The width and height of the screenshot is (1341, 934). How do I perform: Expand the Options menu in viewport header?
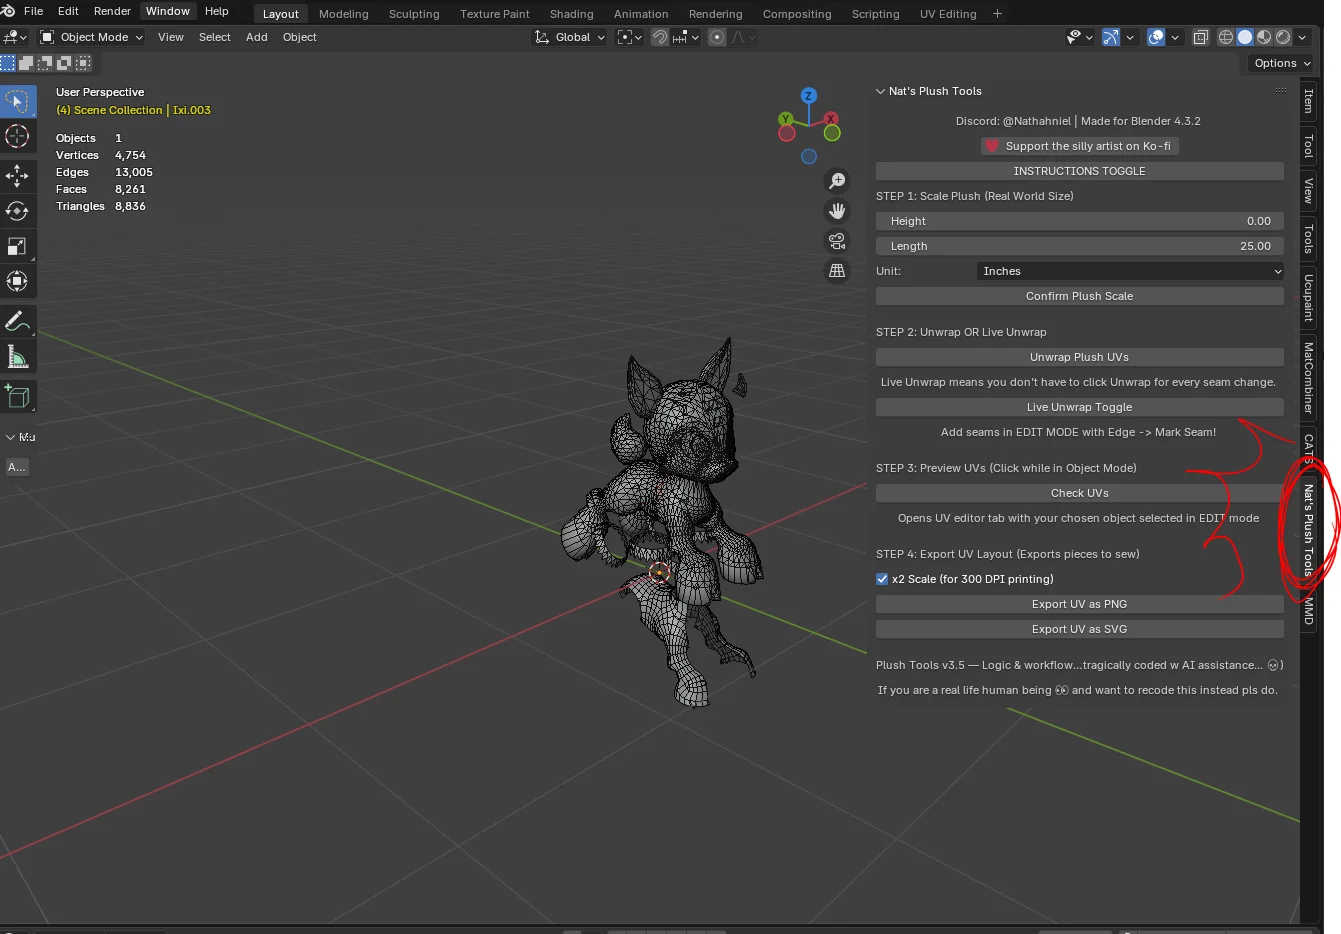[1279, 62]
